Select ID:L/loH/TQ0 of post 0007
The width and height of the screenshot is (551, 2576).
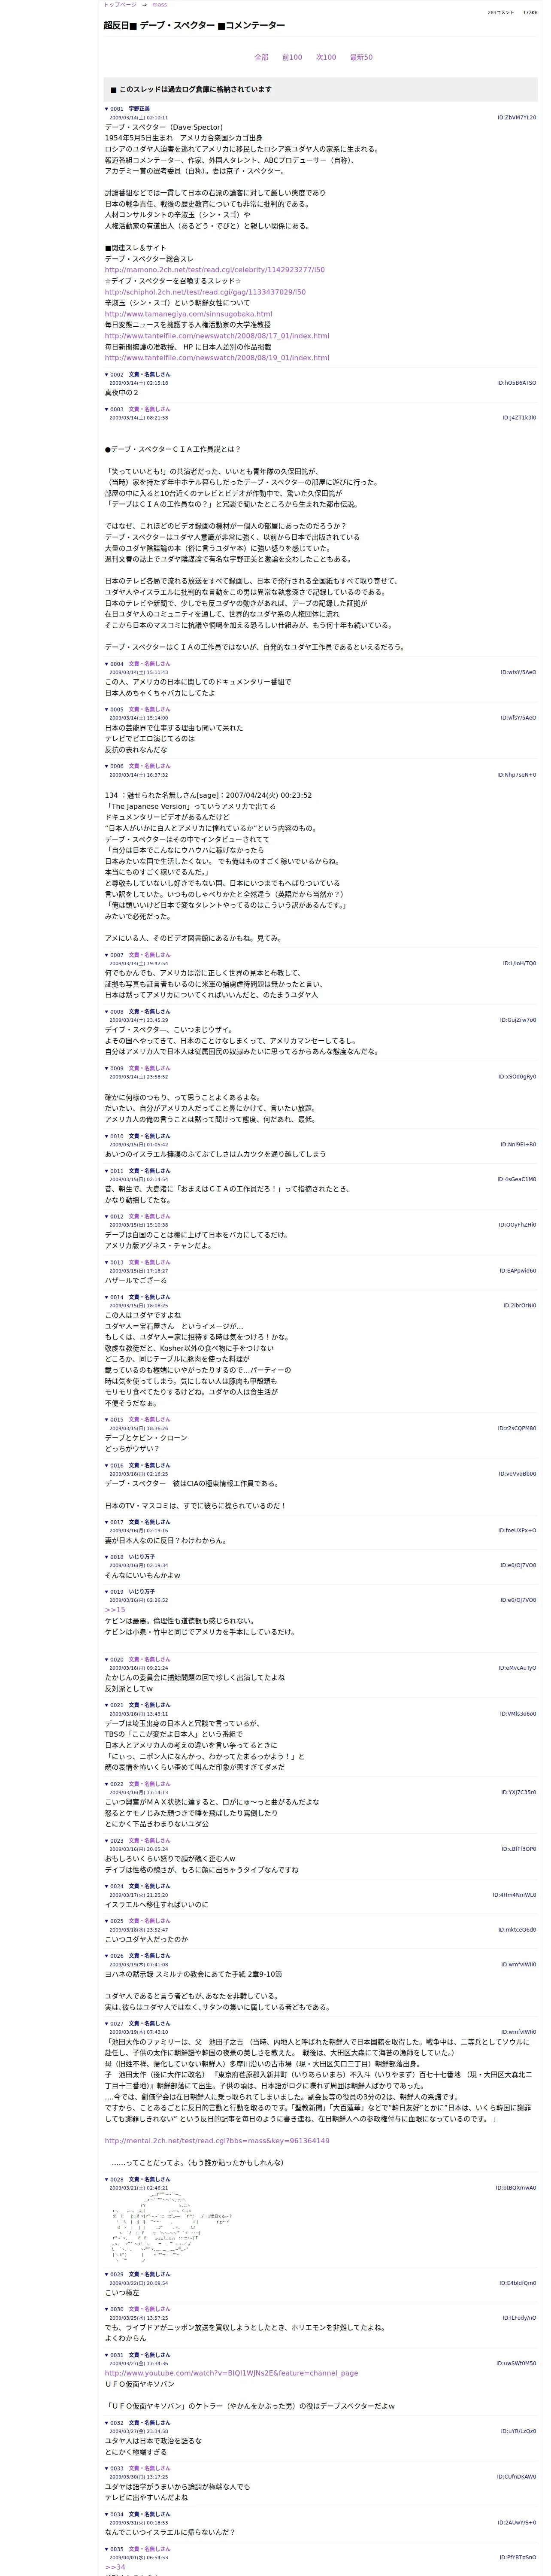(519, 964)
